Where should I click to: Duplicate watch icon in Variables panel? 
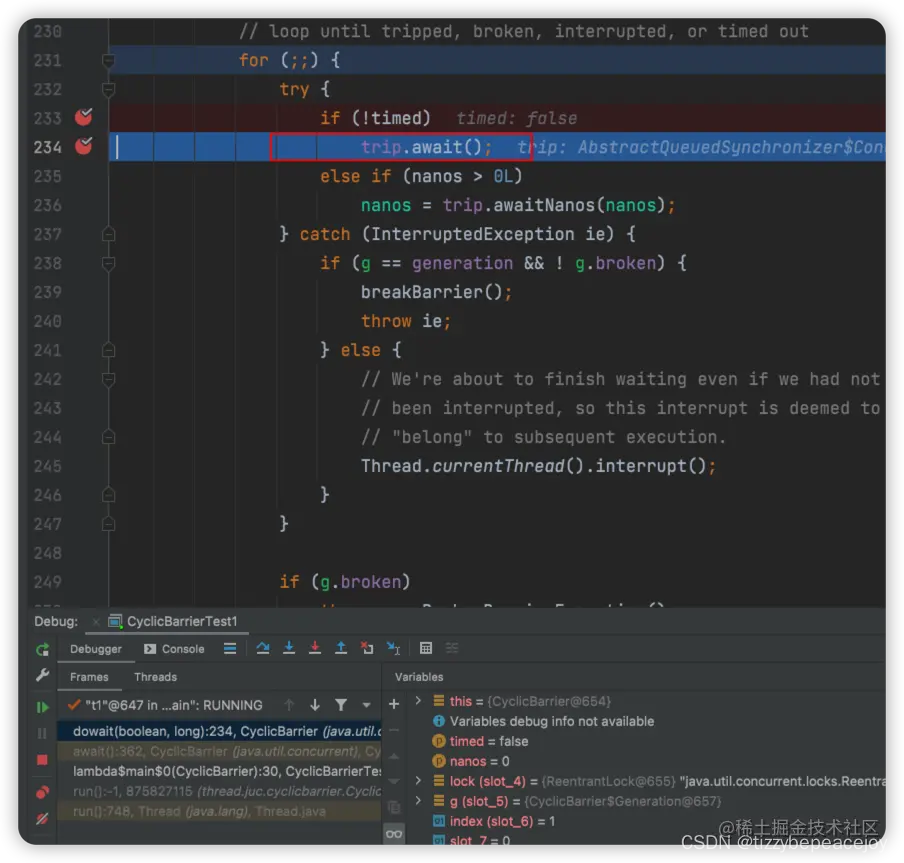[394, 808]
